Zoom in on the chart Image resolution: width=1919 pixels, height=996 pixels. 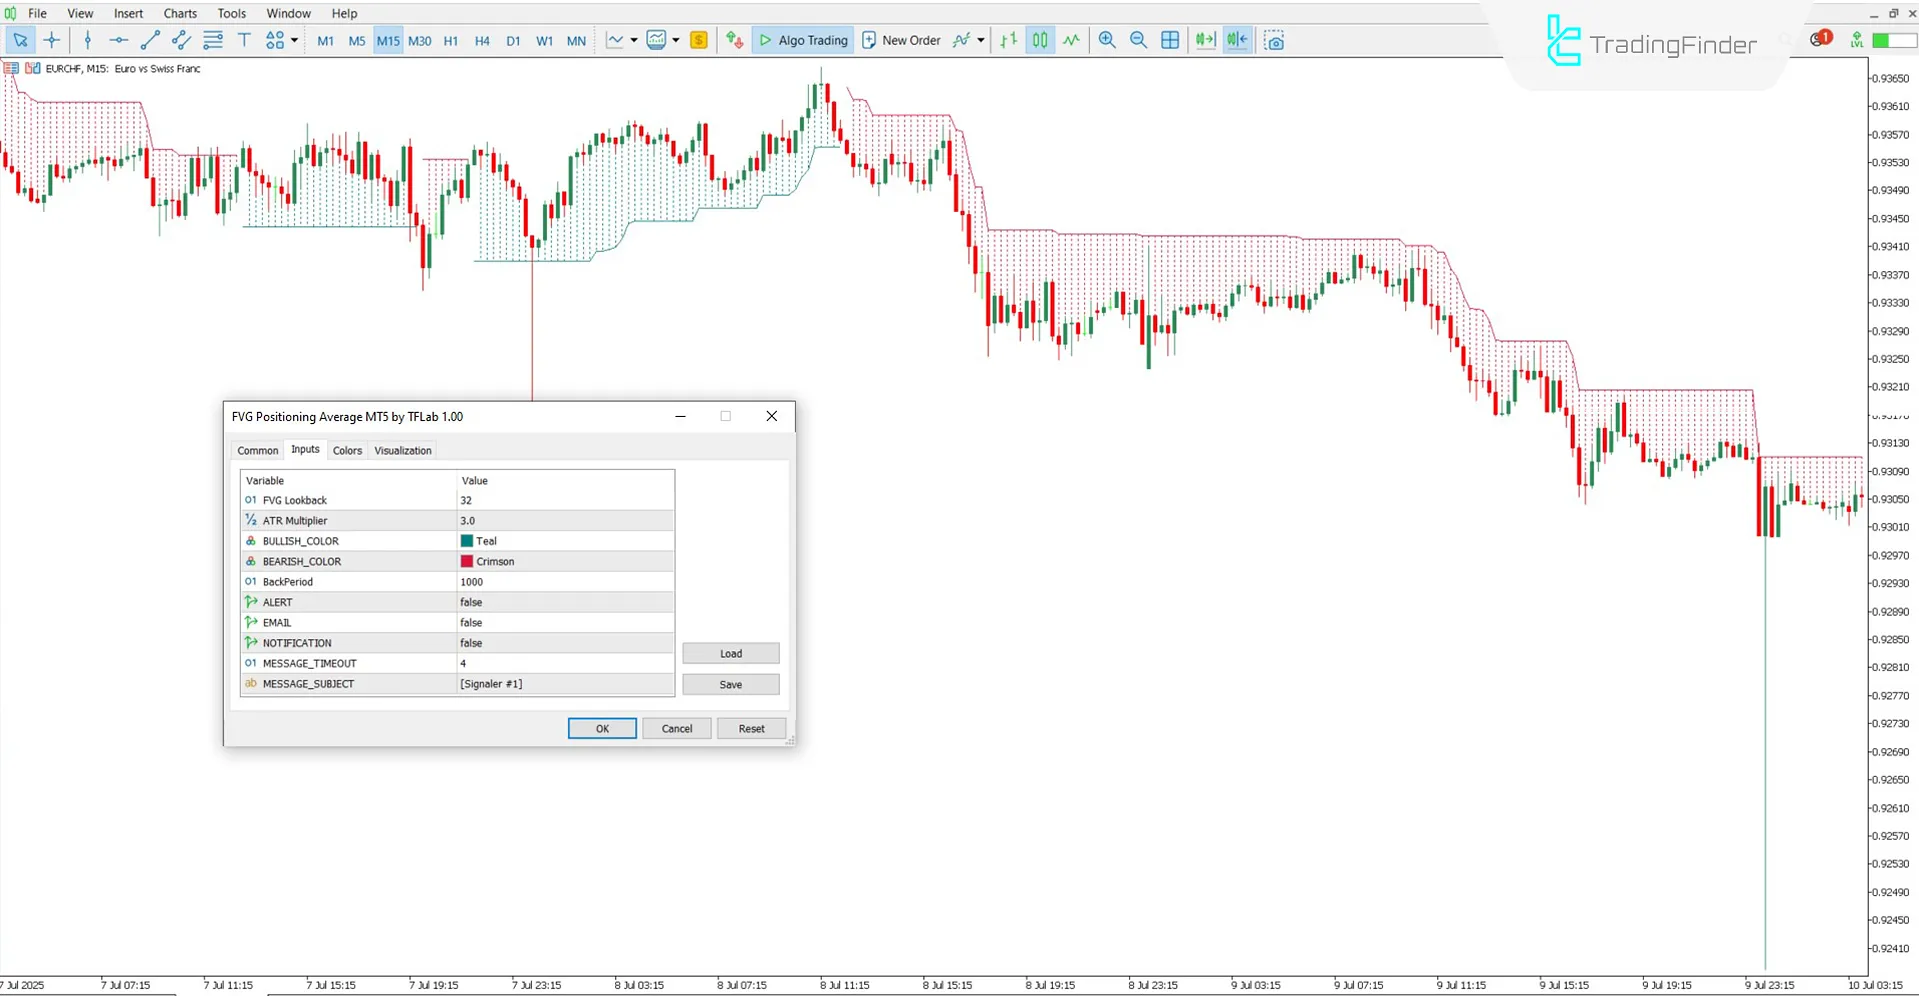point(1106,40)
